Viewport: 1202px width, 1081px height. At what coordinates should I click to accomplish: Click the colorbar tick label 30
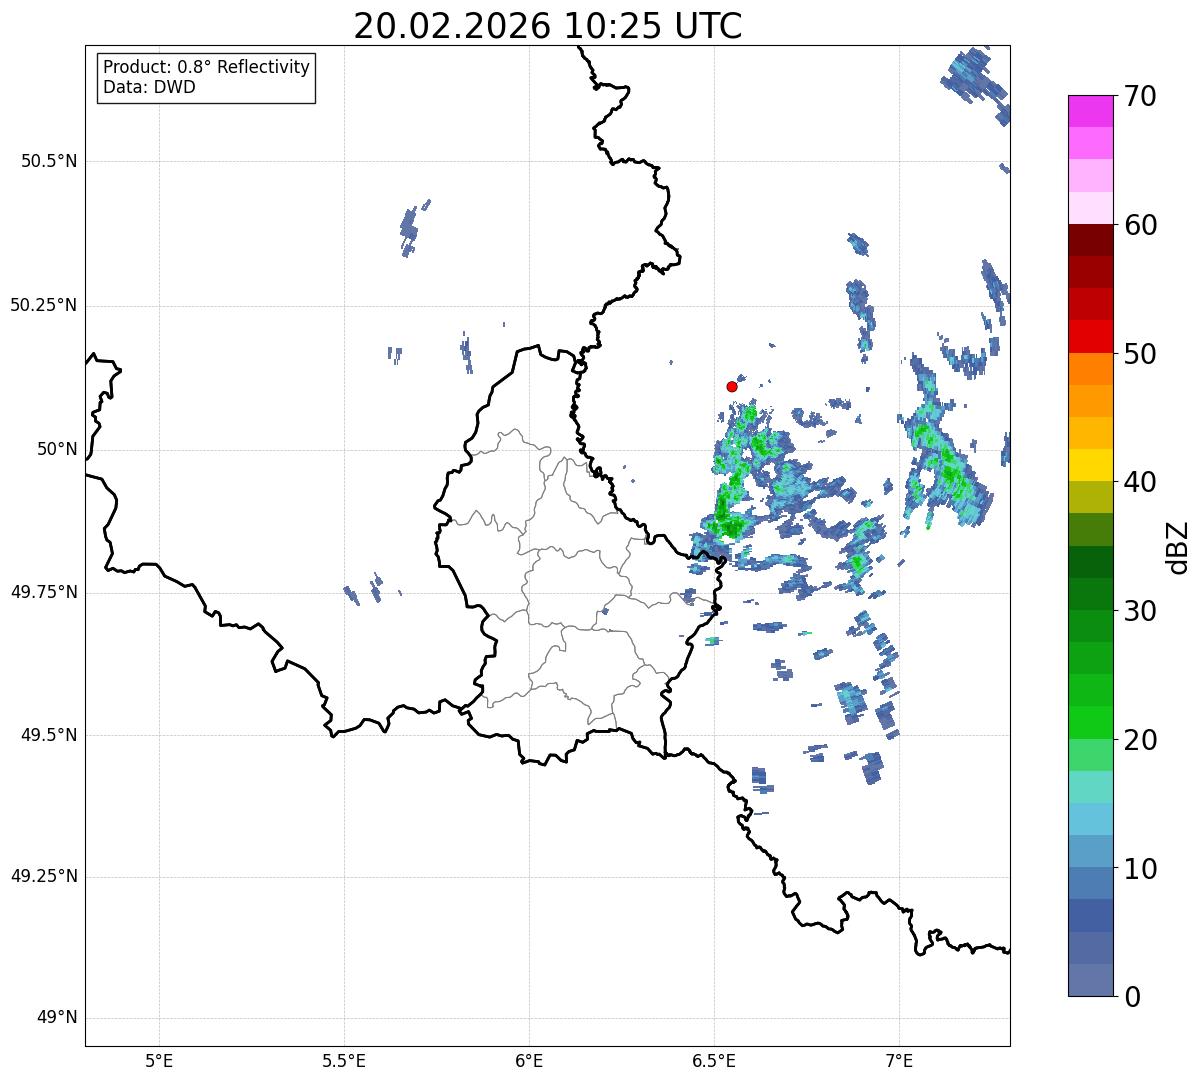1140,611
